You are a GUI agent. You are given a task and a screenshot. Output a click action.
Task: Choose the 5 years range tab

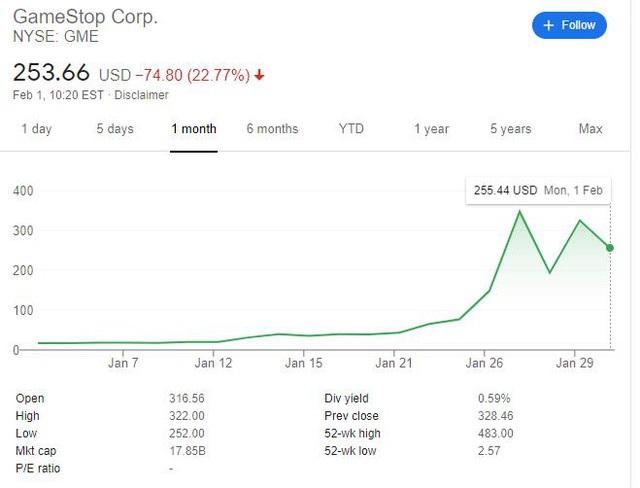[510, 129]
